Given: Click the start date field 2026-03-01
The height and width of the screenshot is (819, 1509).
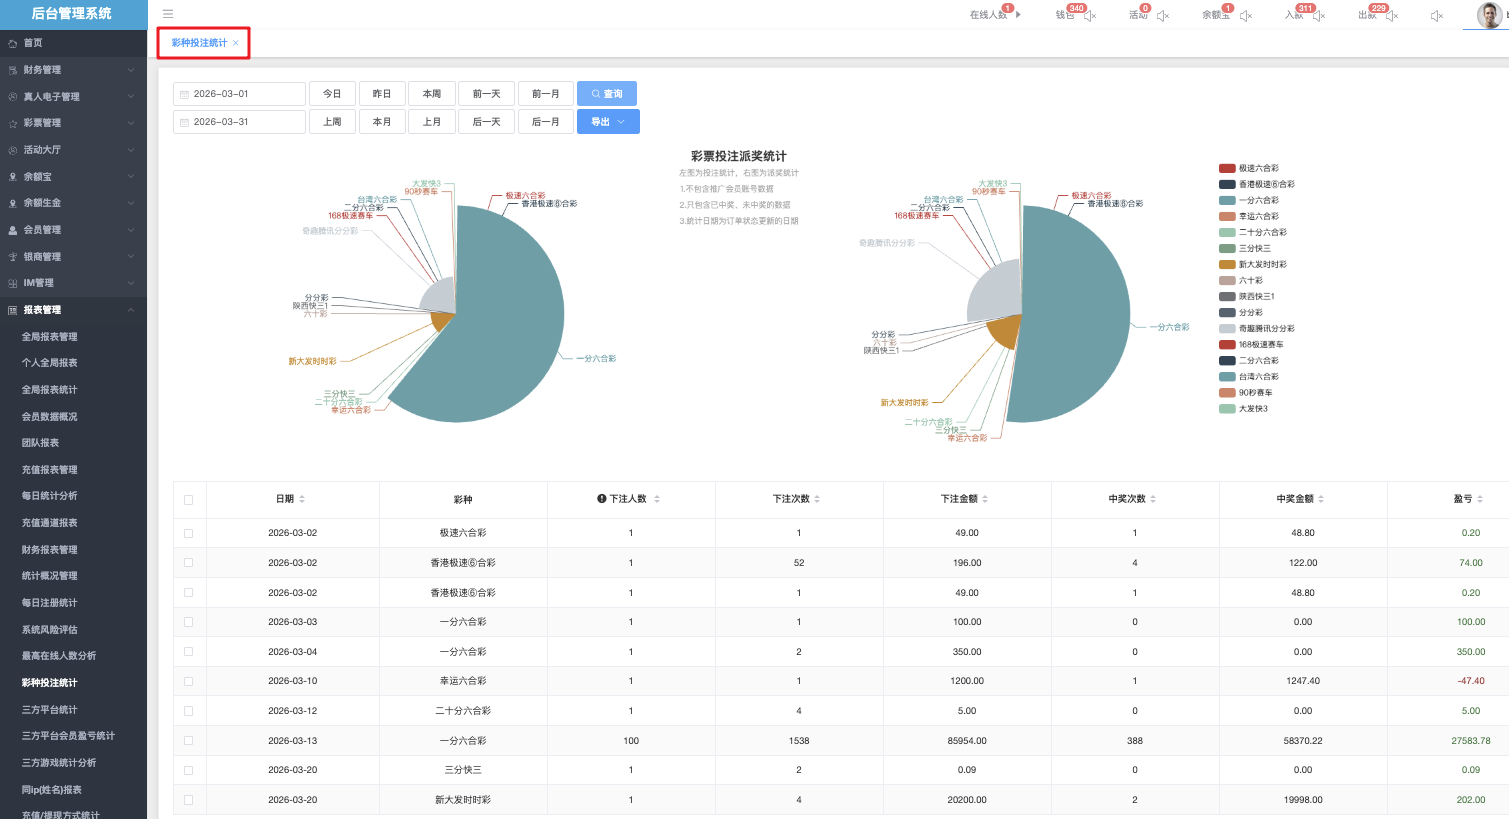Looking at the screenshot, I should pyautogui.click(x=240, y=94).
